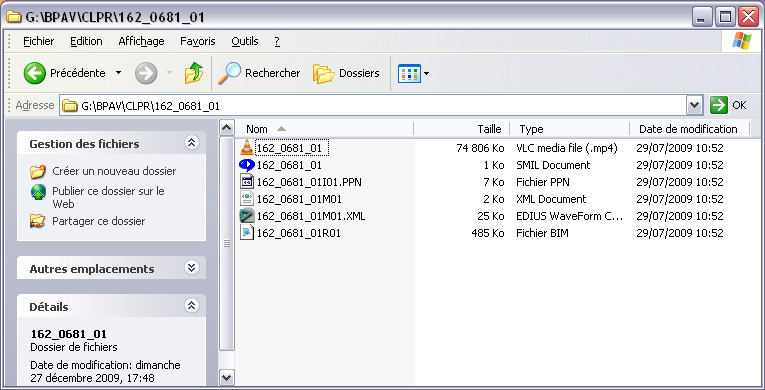This screenshot has height=390, width=765.
Task: Click the Windows flag logo
Action: 742,41
